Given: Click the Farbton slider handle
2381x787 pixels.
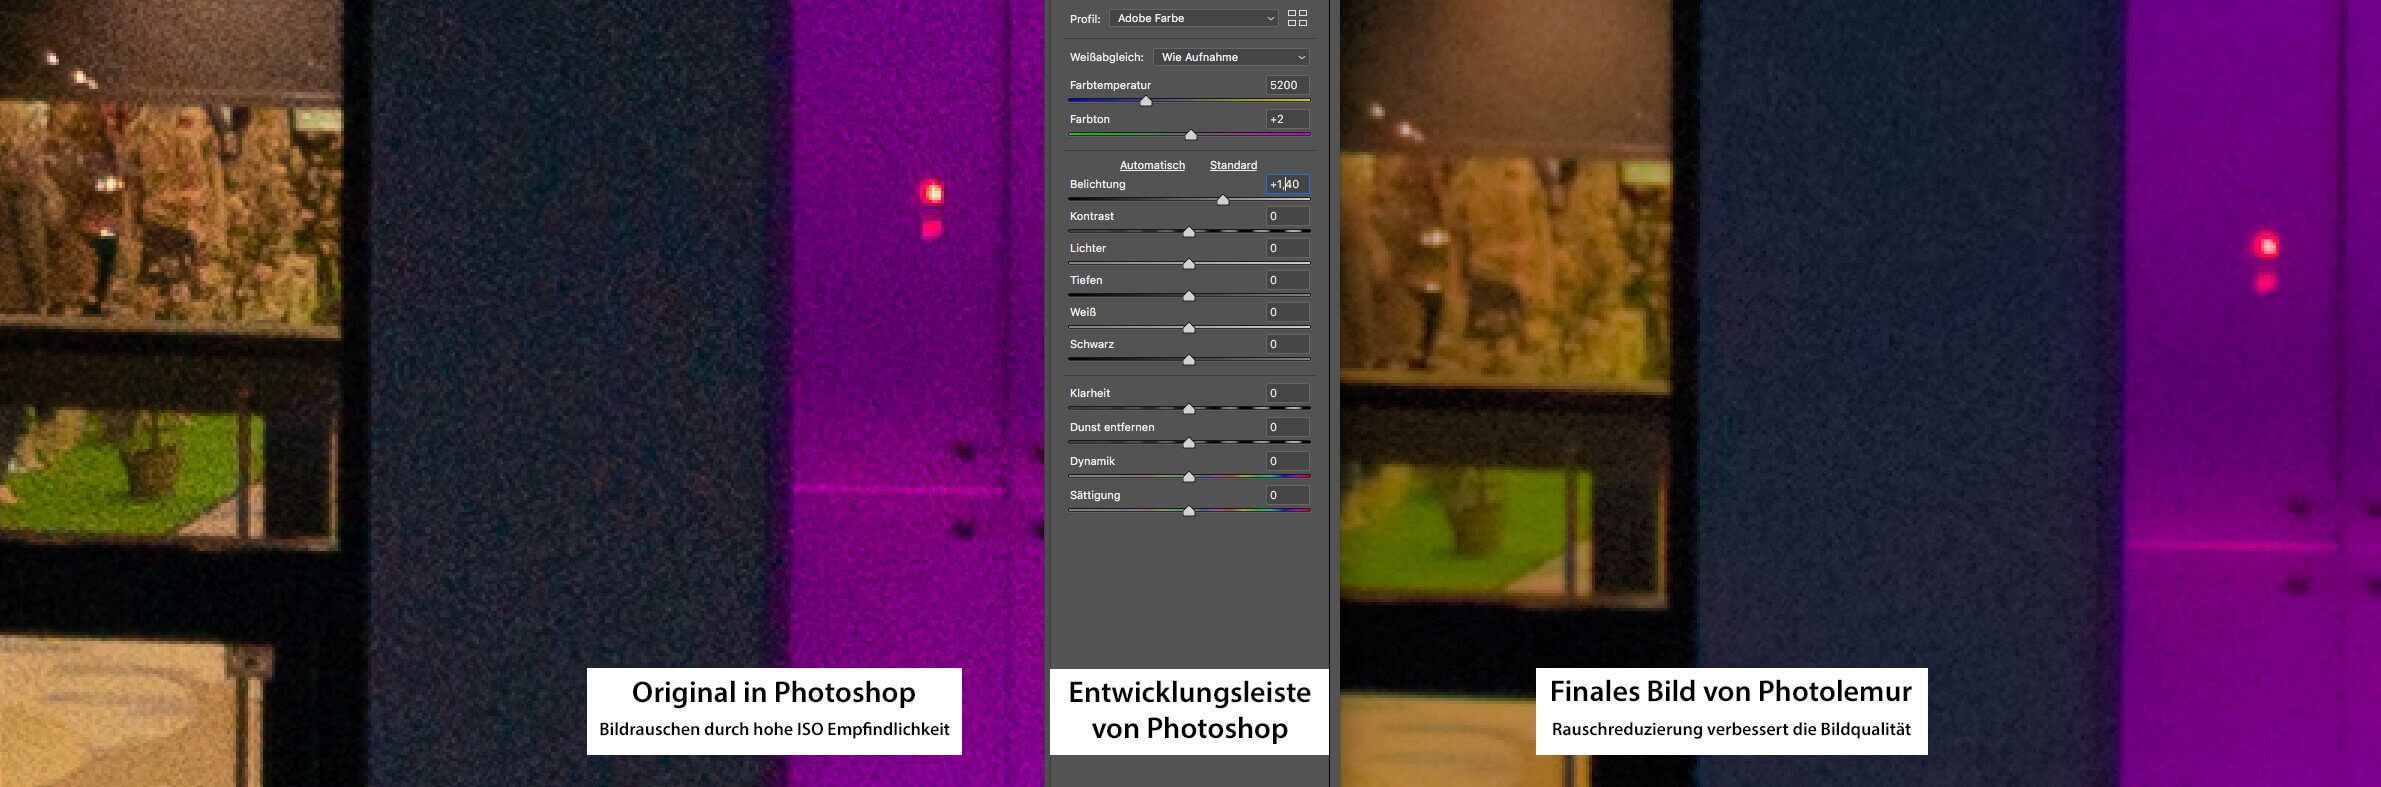Looking at the screenshot, I should pyautogui.click(x=1190, y=135).
